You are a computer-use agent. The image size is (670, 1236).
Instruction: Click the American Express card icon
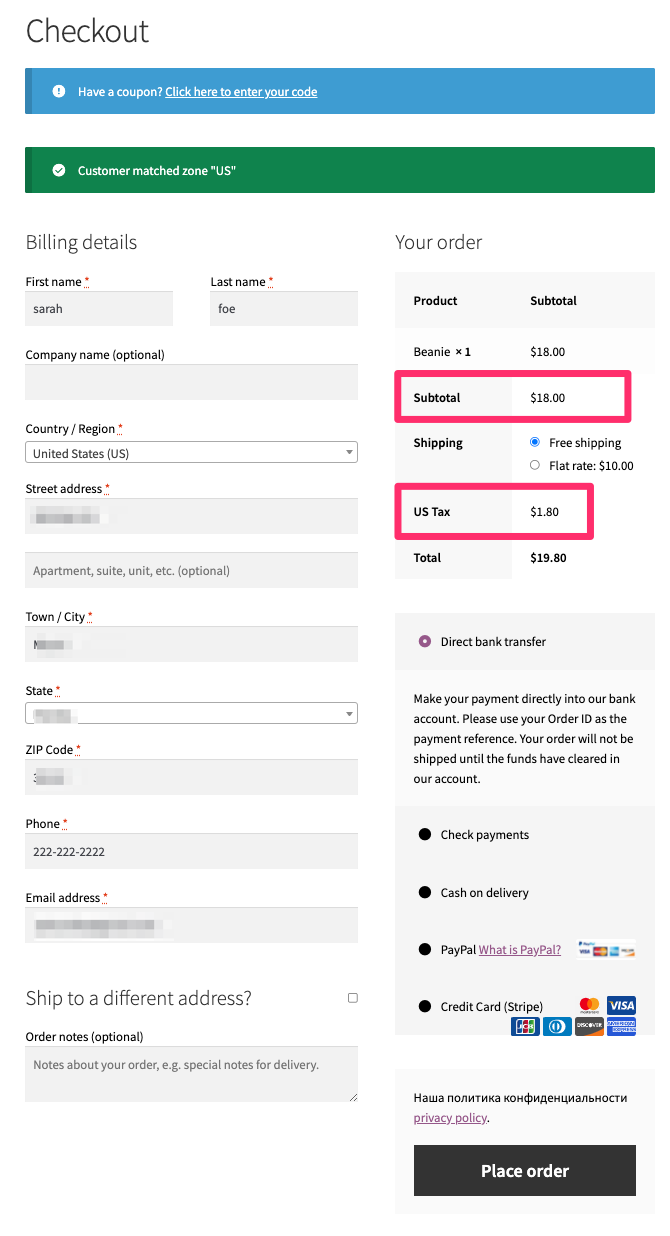[x=622, y=1026]
